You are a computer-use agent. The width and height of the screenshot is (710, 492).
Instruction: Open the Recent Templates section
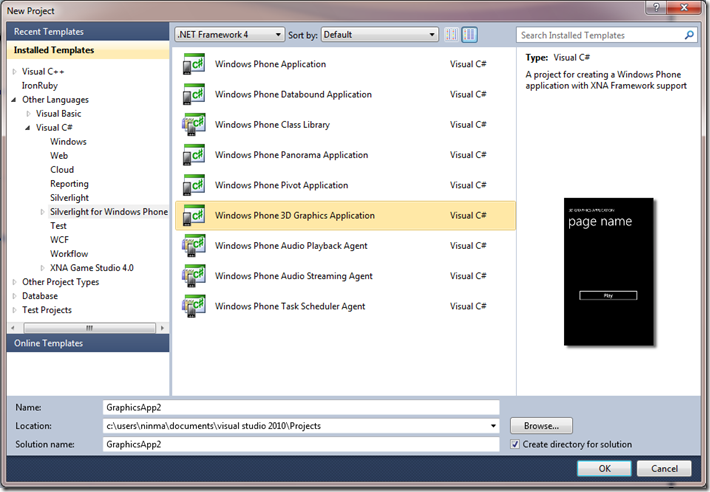coord(88,32)
